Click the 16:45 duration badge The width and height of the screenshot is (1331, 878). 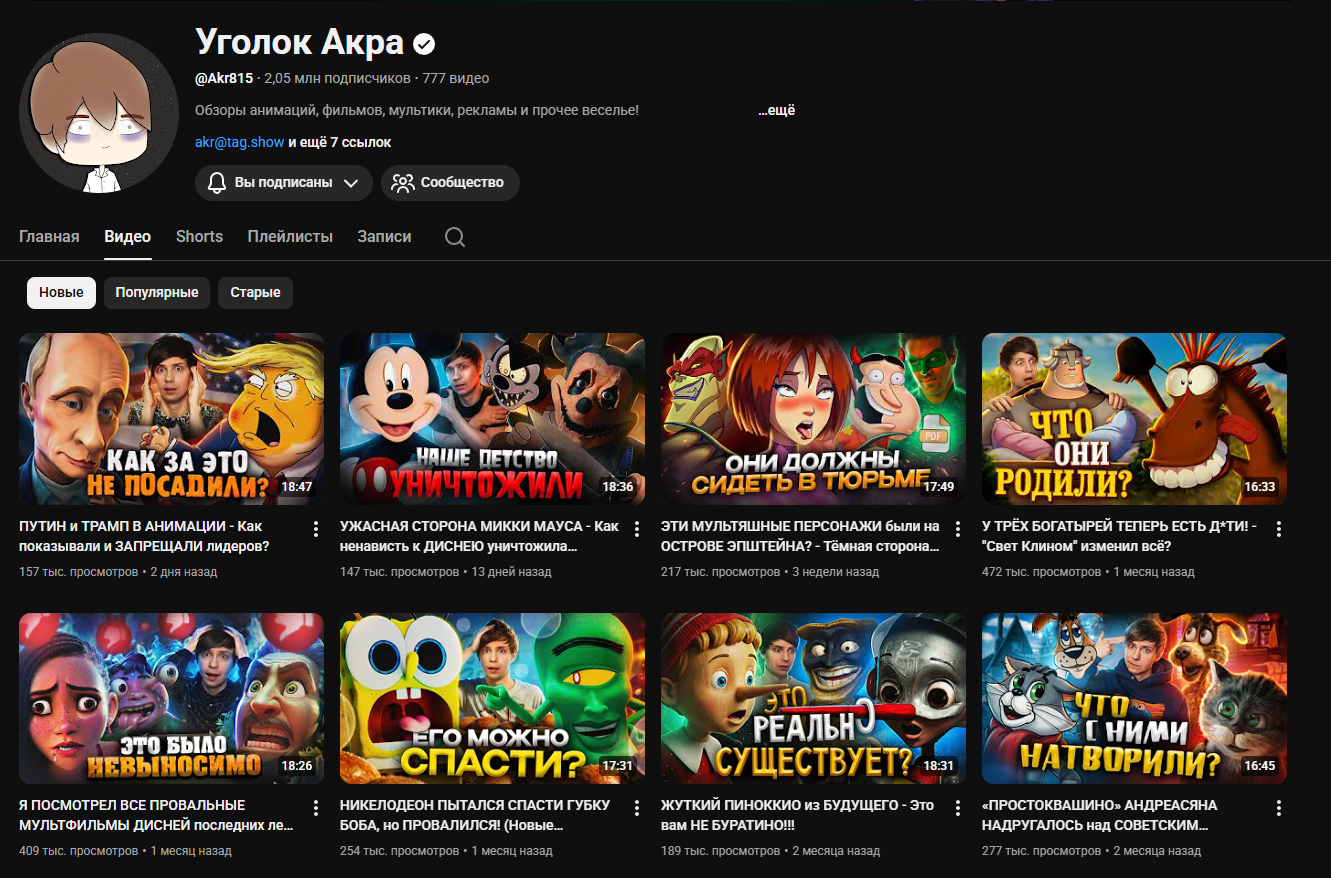click(1260, 766)
